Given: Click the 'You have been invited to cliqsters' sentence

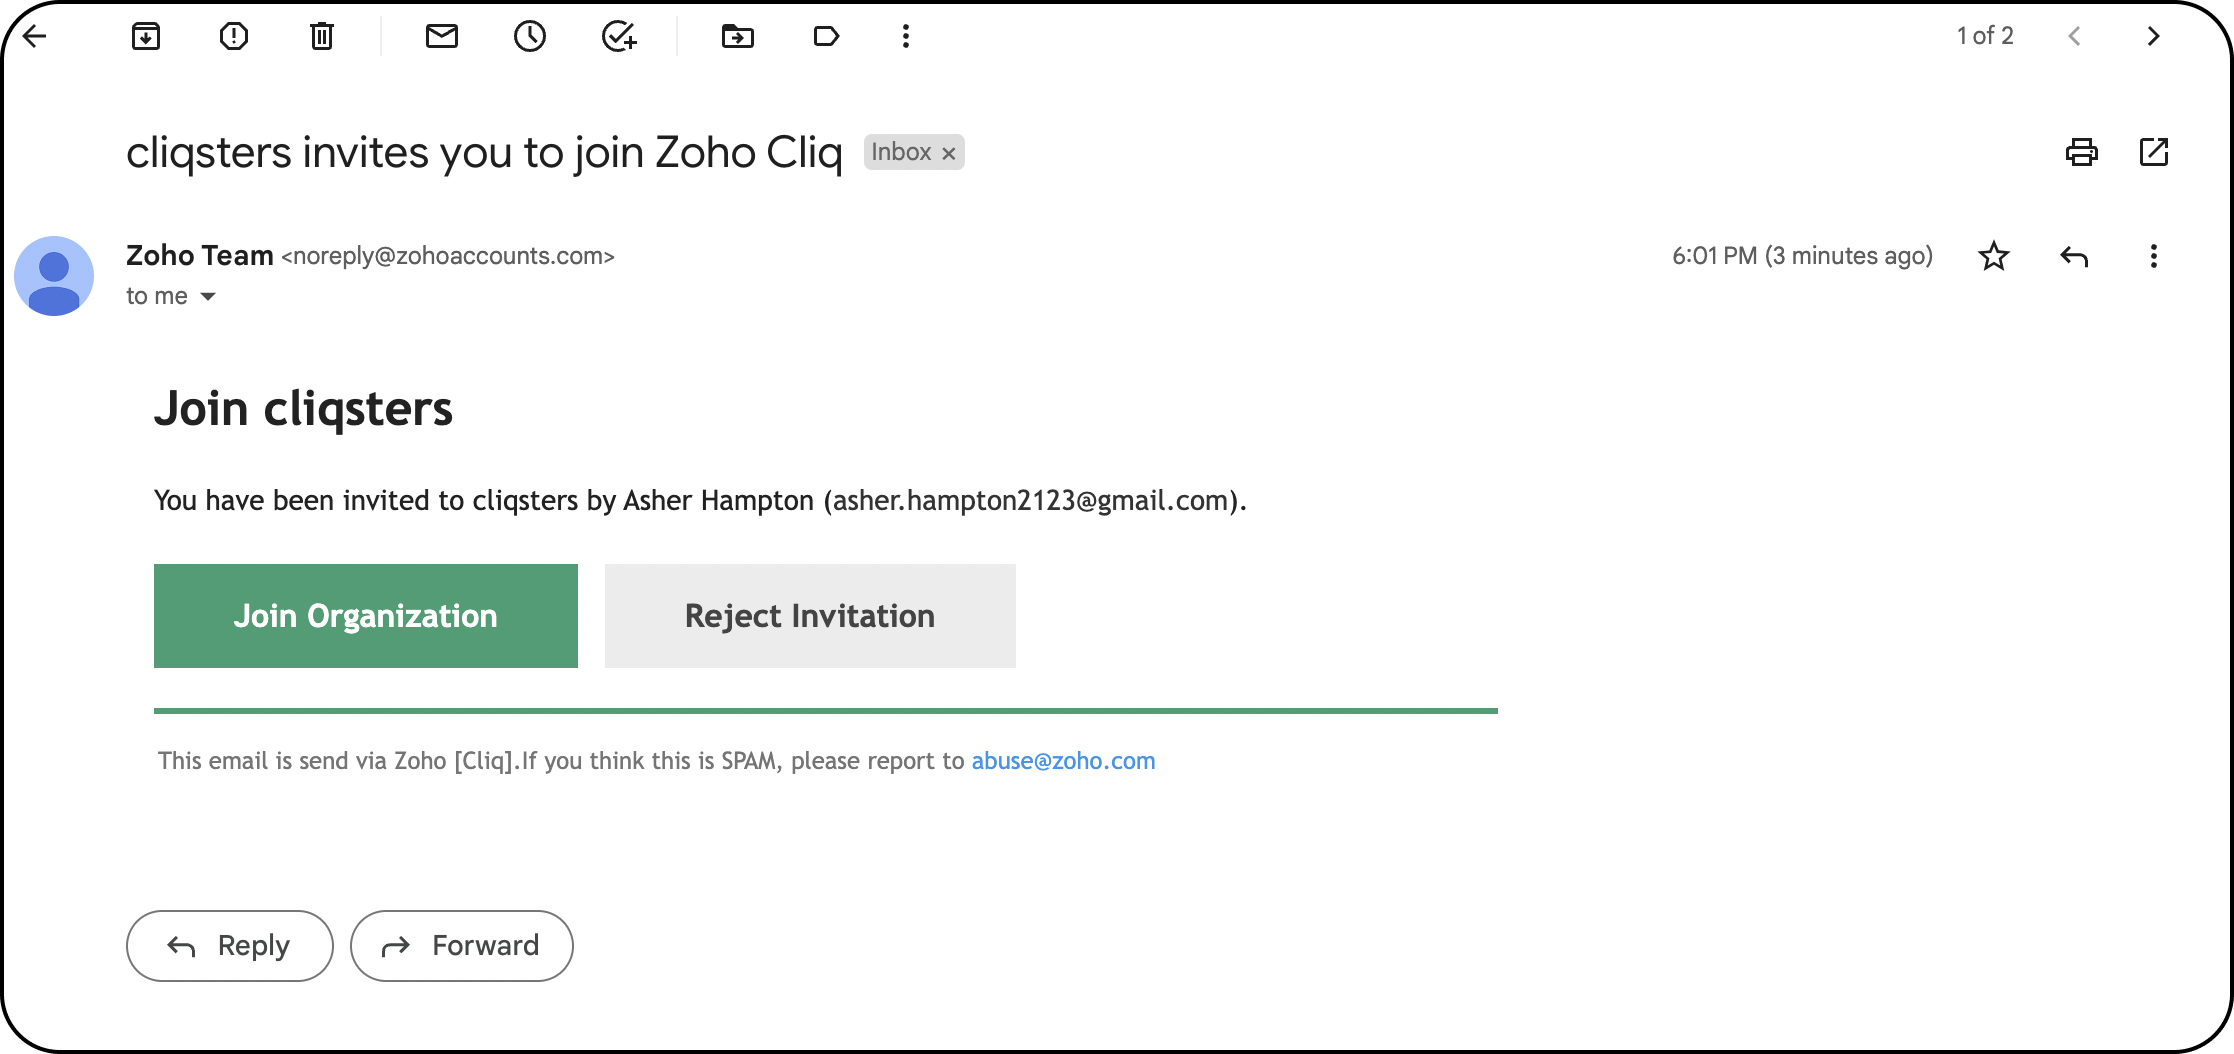Looking at the screenshot, I should point(700,500).
